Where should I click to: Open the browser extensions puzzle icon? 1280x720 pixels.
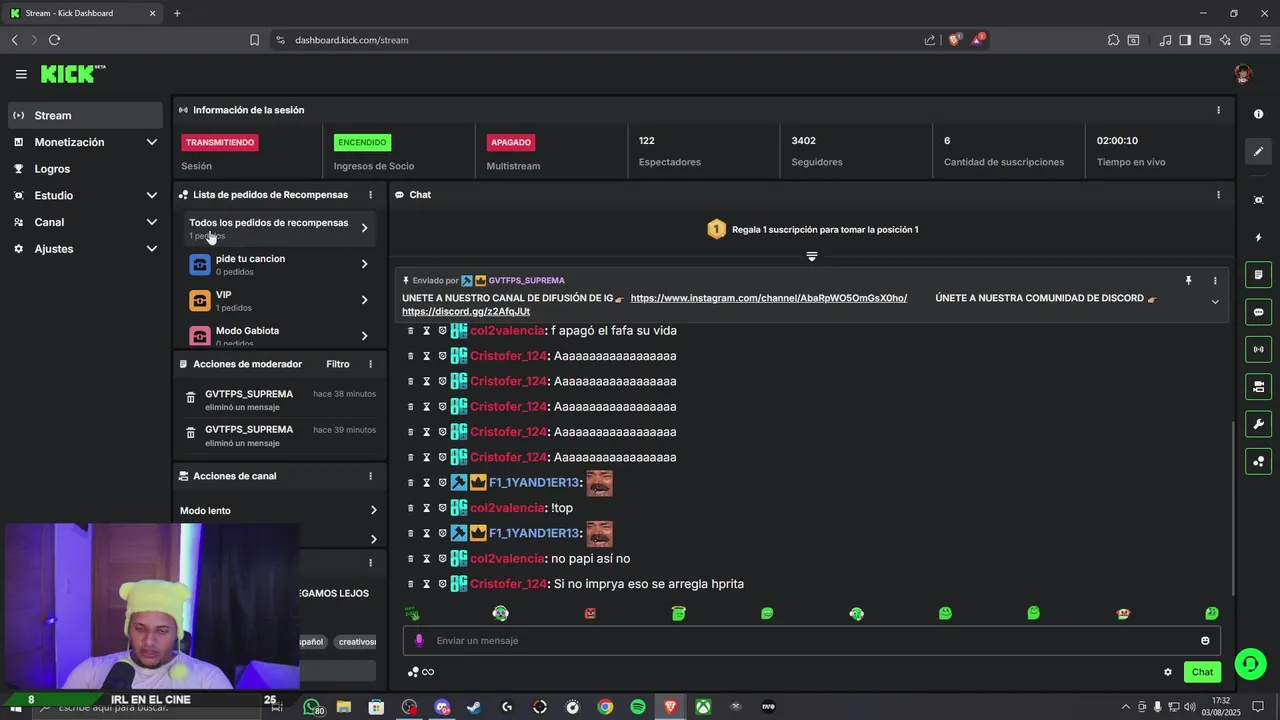1113,40
